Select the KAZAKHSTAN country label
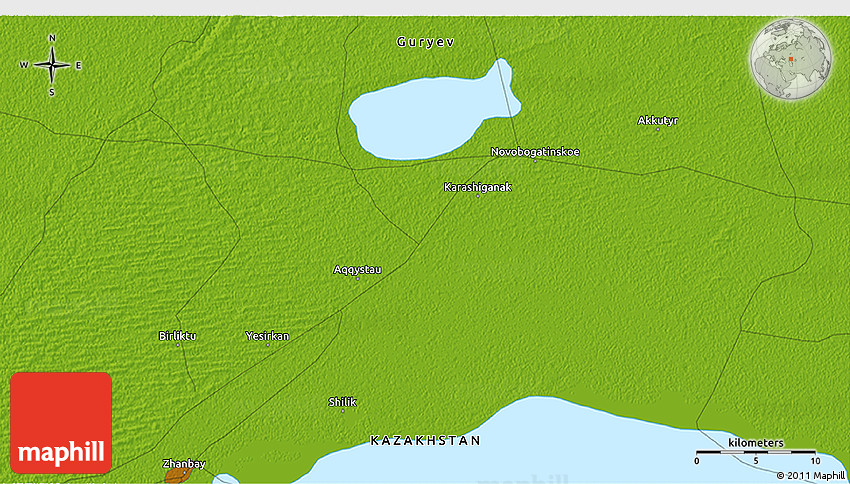Image resolution: width=850 pixels, height=484 pixels. click(x=425, y=441)
